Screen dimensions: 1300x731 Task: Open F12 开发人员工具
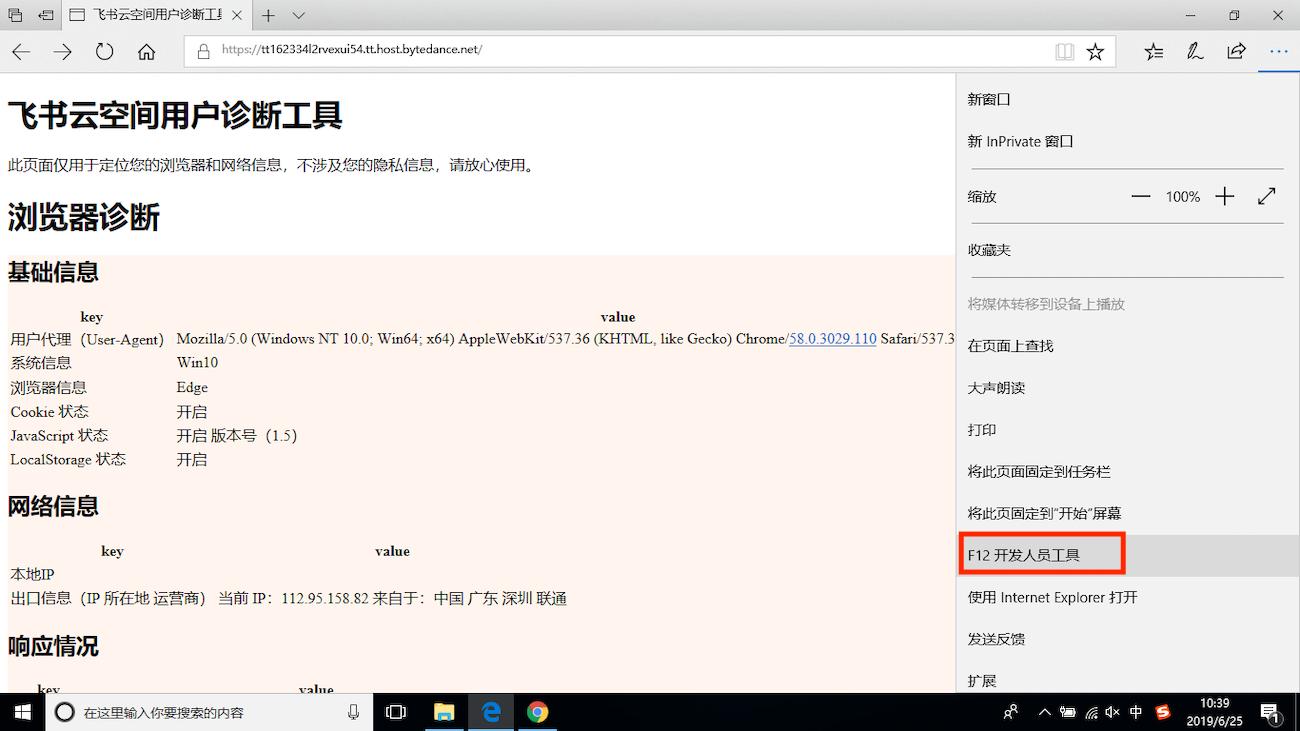[x=1128, y=555]
